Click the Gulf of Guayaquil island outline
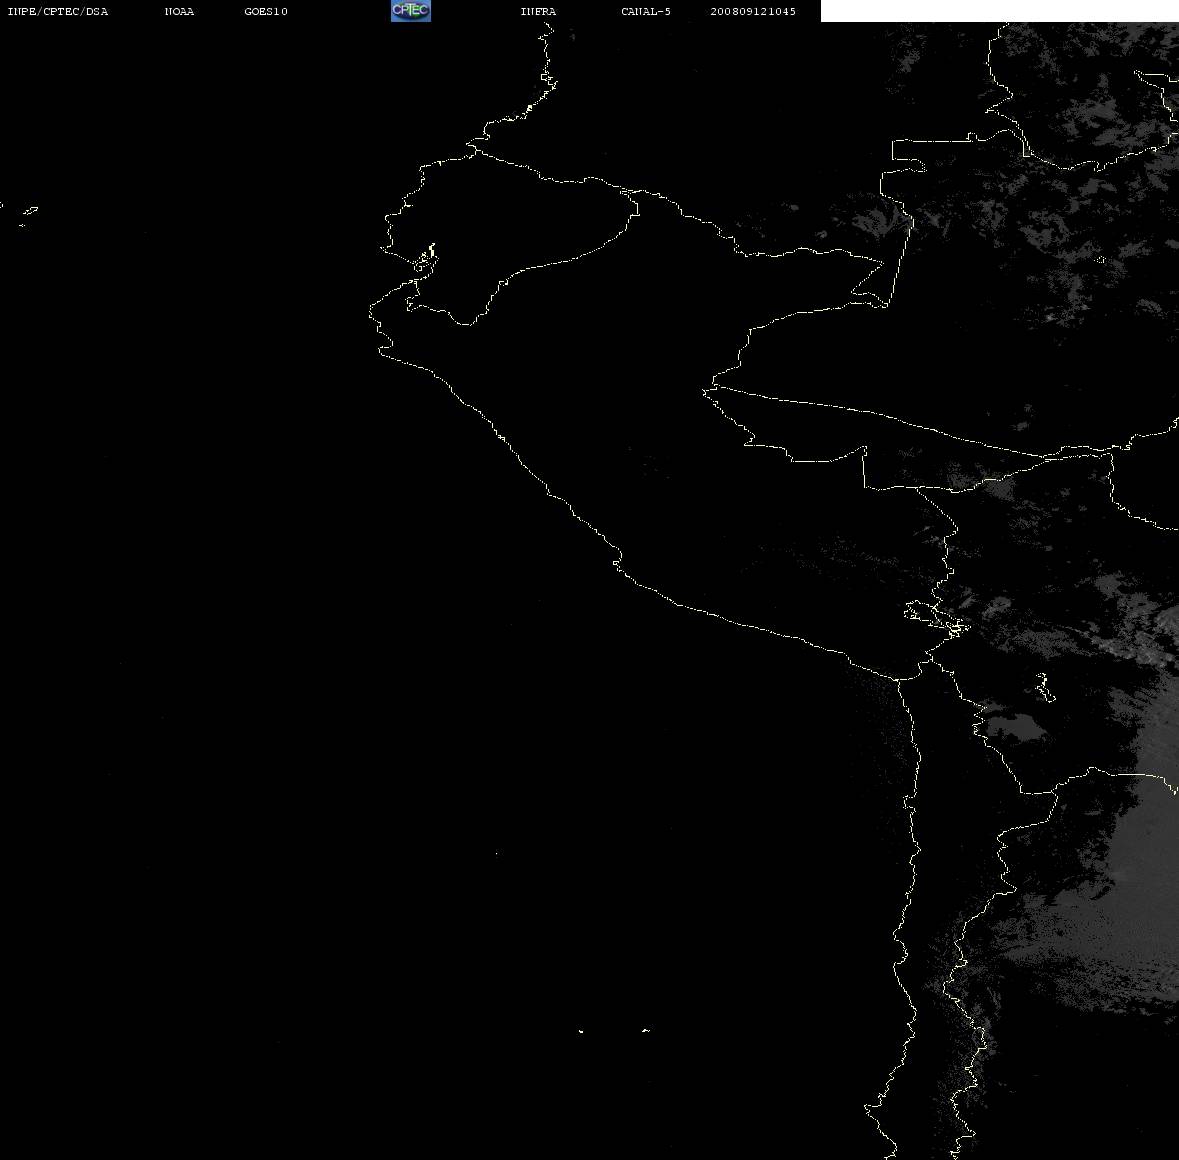The image size is (1179, 1160). tap(426, 259)
